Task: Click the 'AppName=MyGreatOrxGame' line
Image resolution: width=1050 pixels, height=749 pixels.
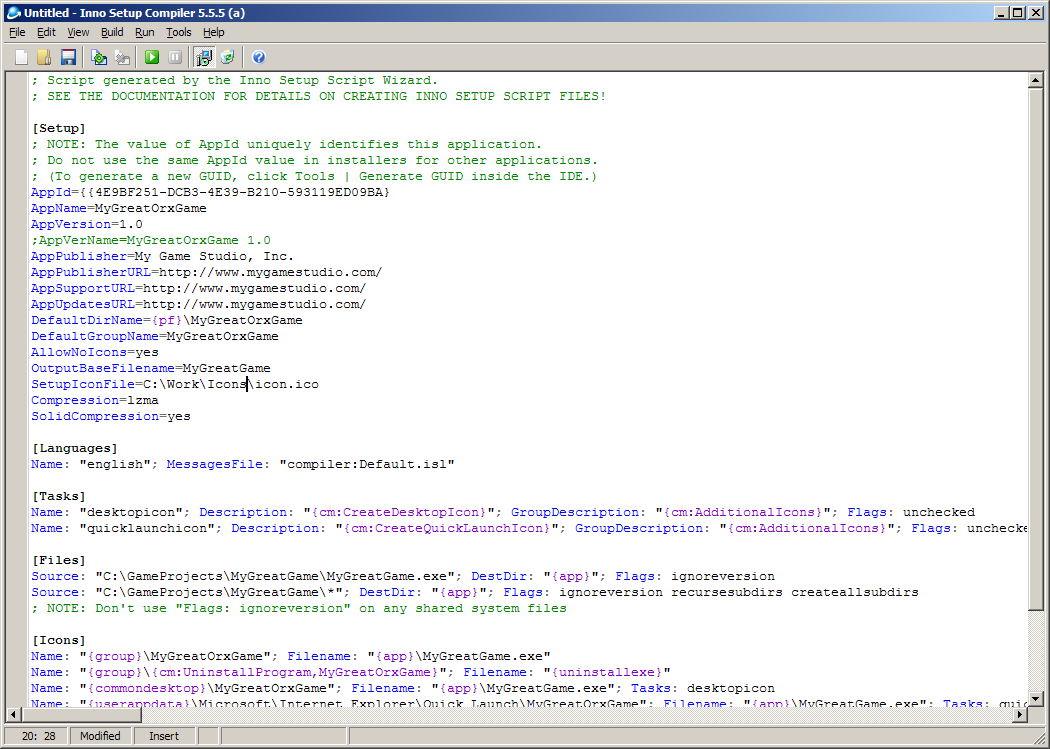Action: pyautogui.click(x=119, y=208)
